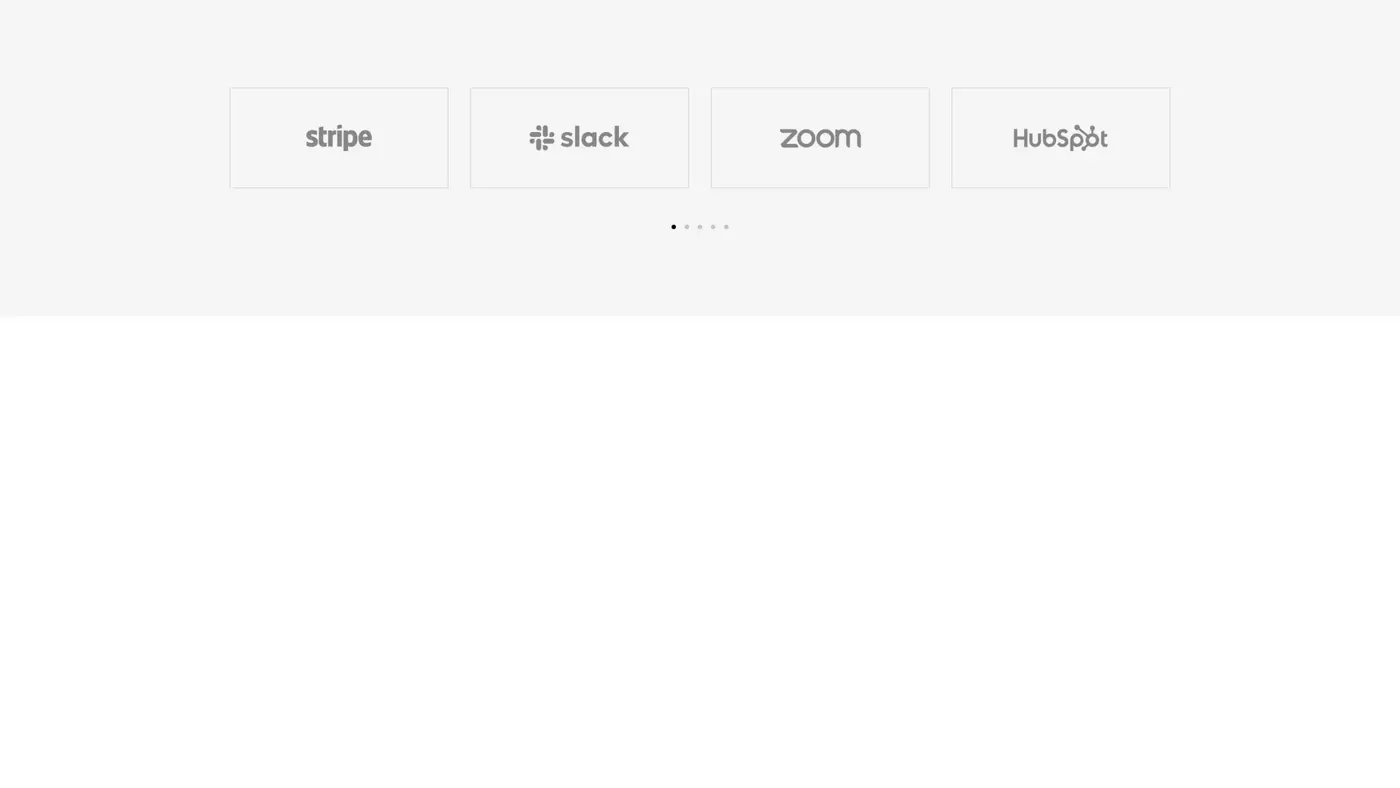
Task: Click the letter m in Zoom logo
Action: [849, 138]
